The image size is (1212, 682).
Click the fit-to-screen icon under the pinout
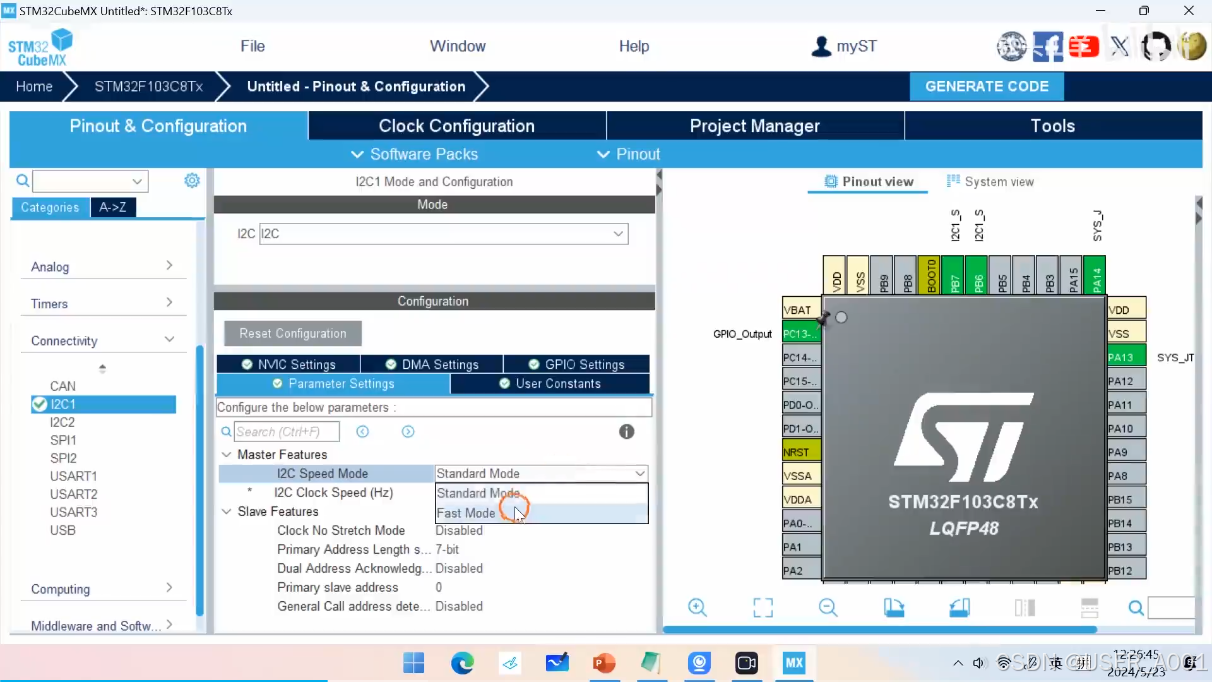(x=763, y=607)
